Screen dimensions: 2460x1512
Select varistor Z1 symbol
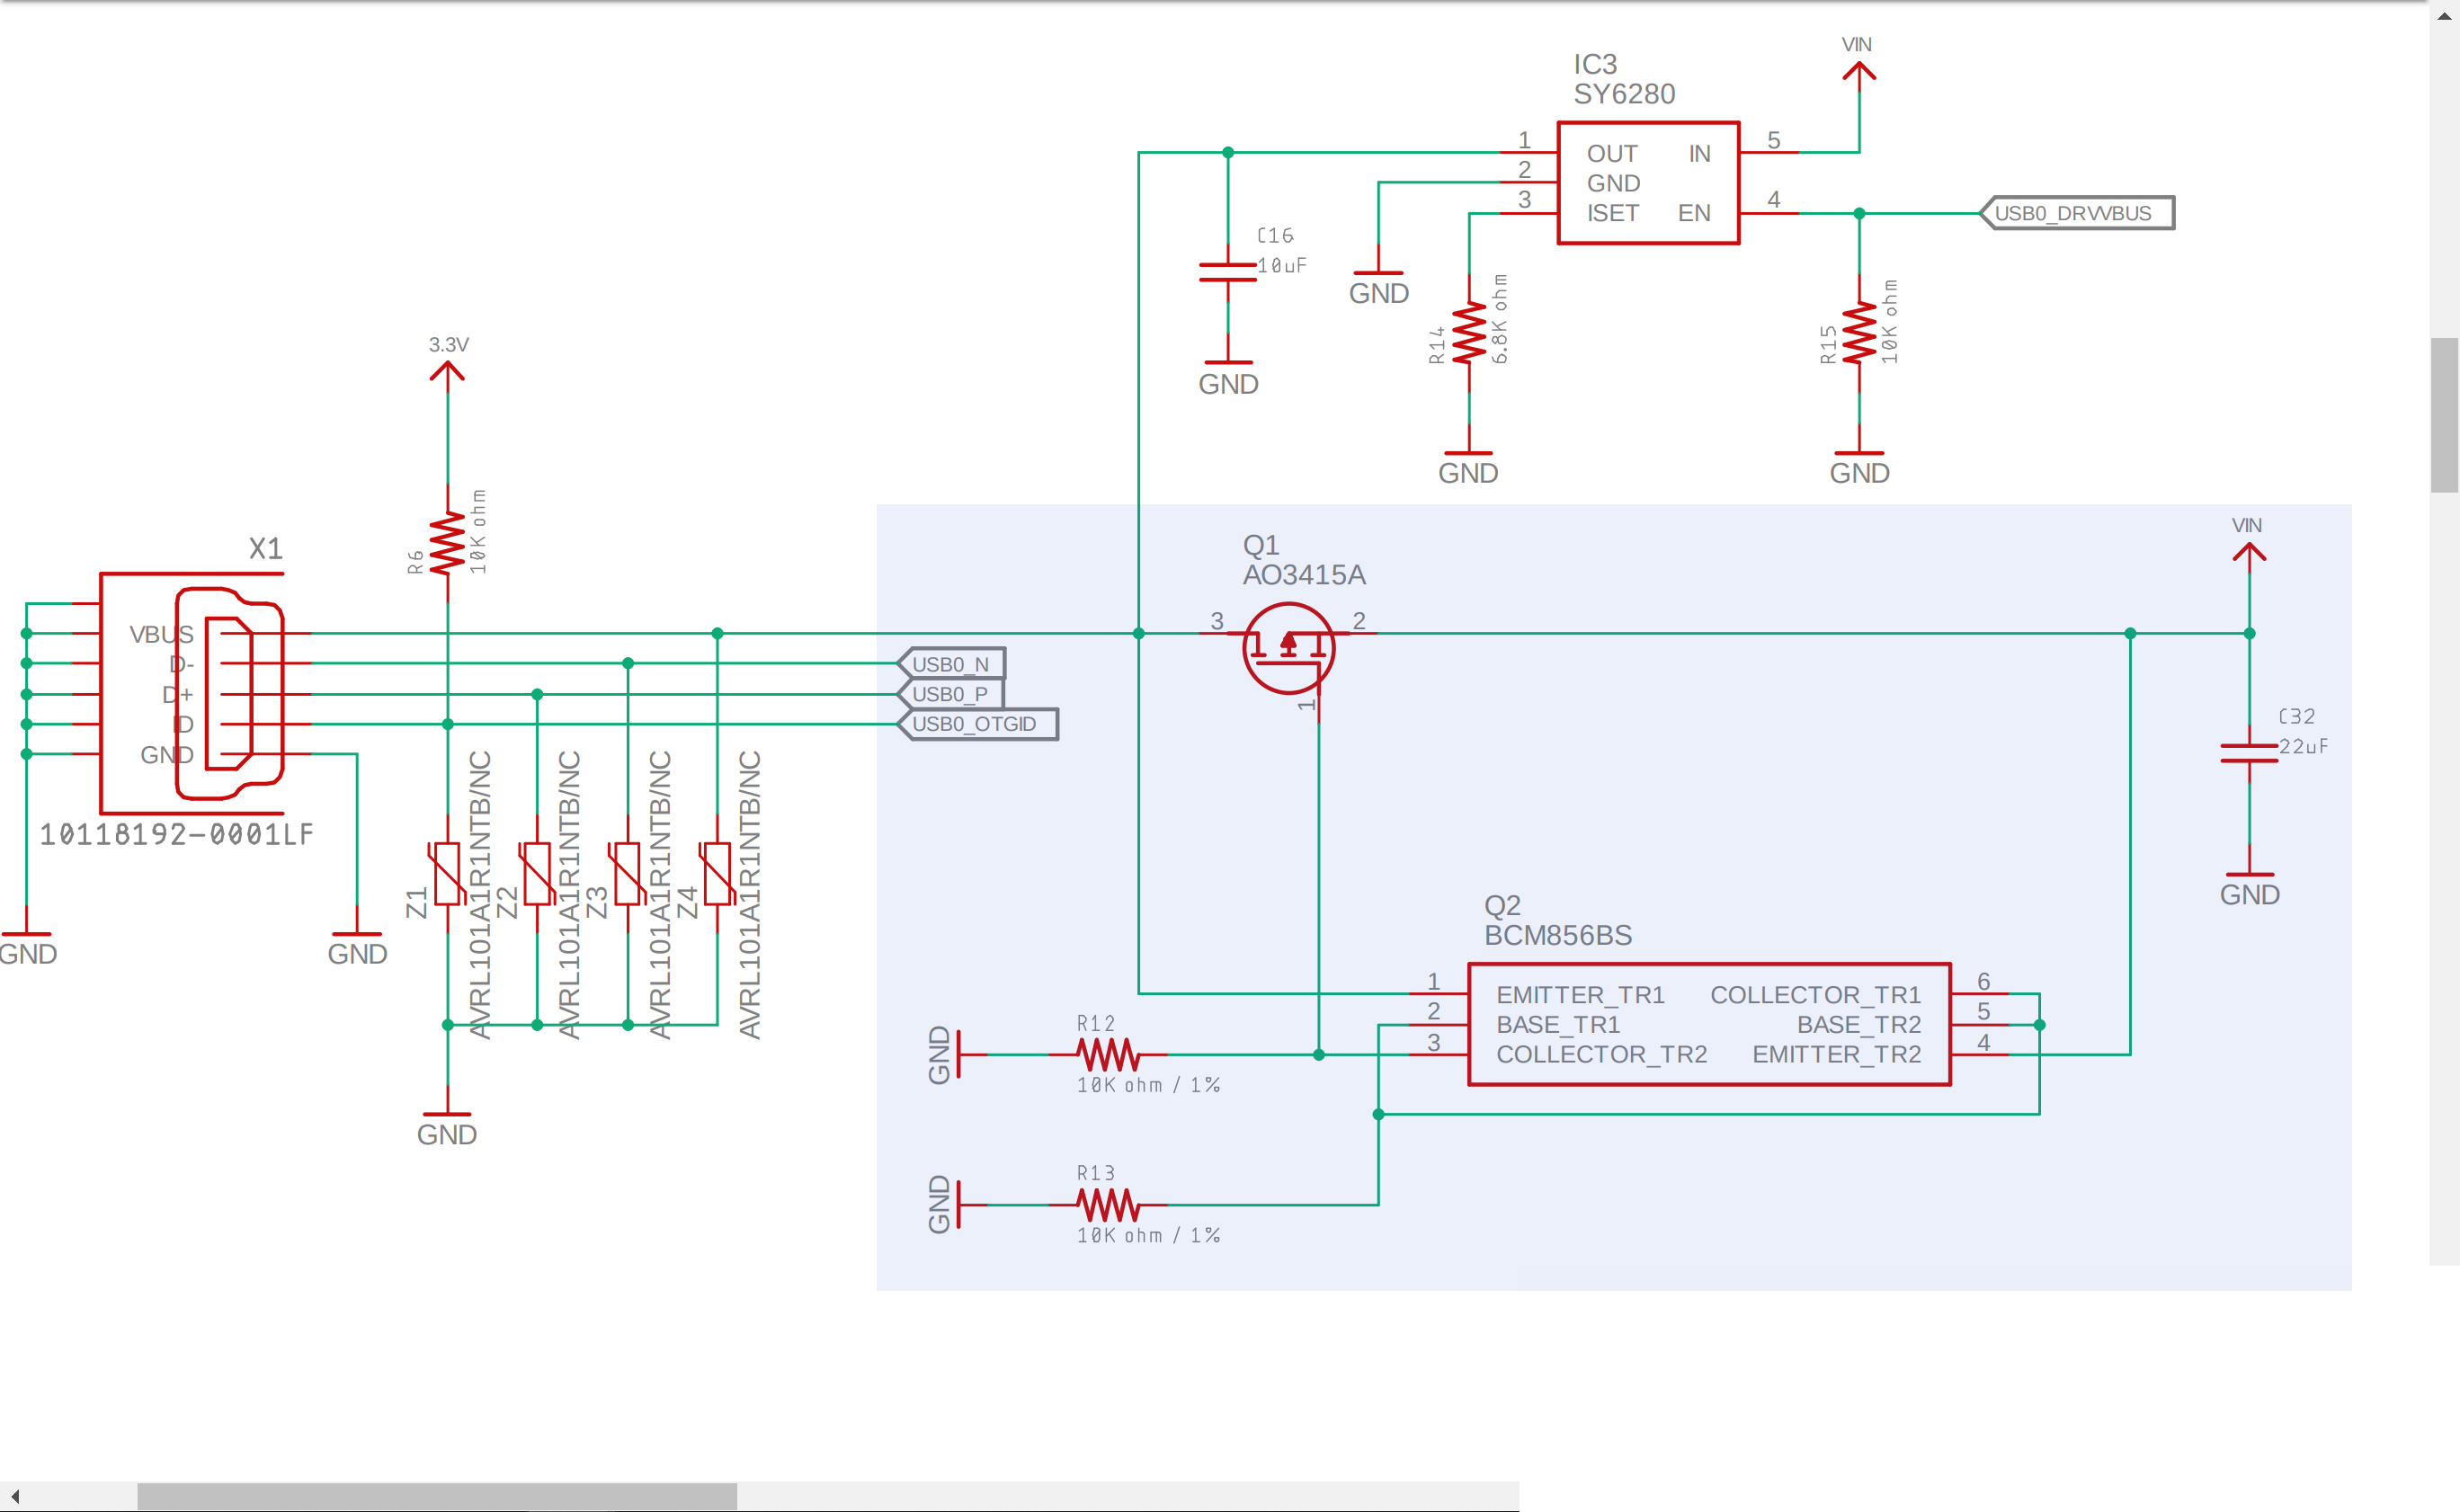tap(446, 873)
